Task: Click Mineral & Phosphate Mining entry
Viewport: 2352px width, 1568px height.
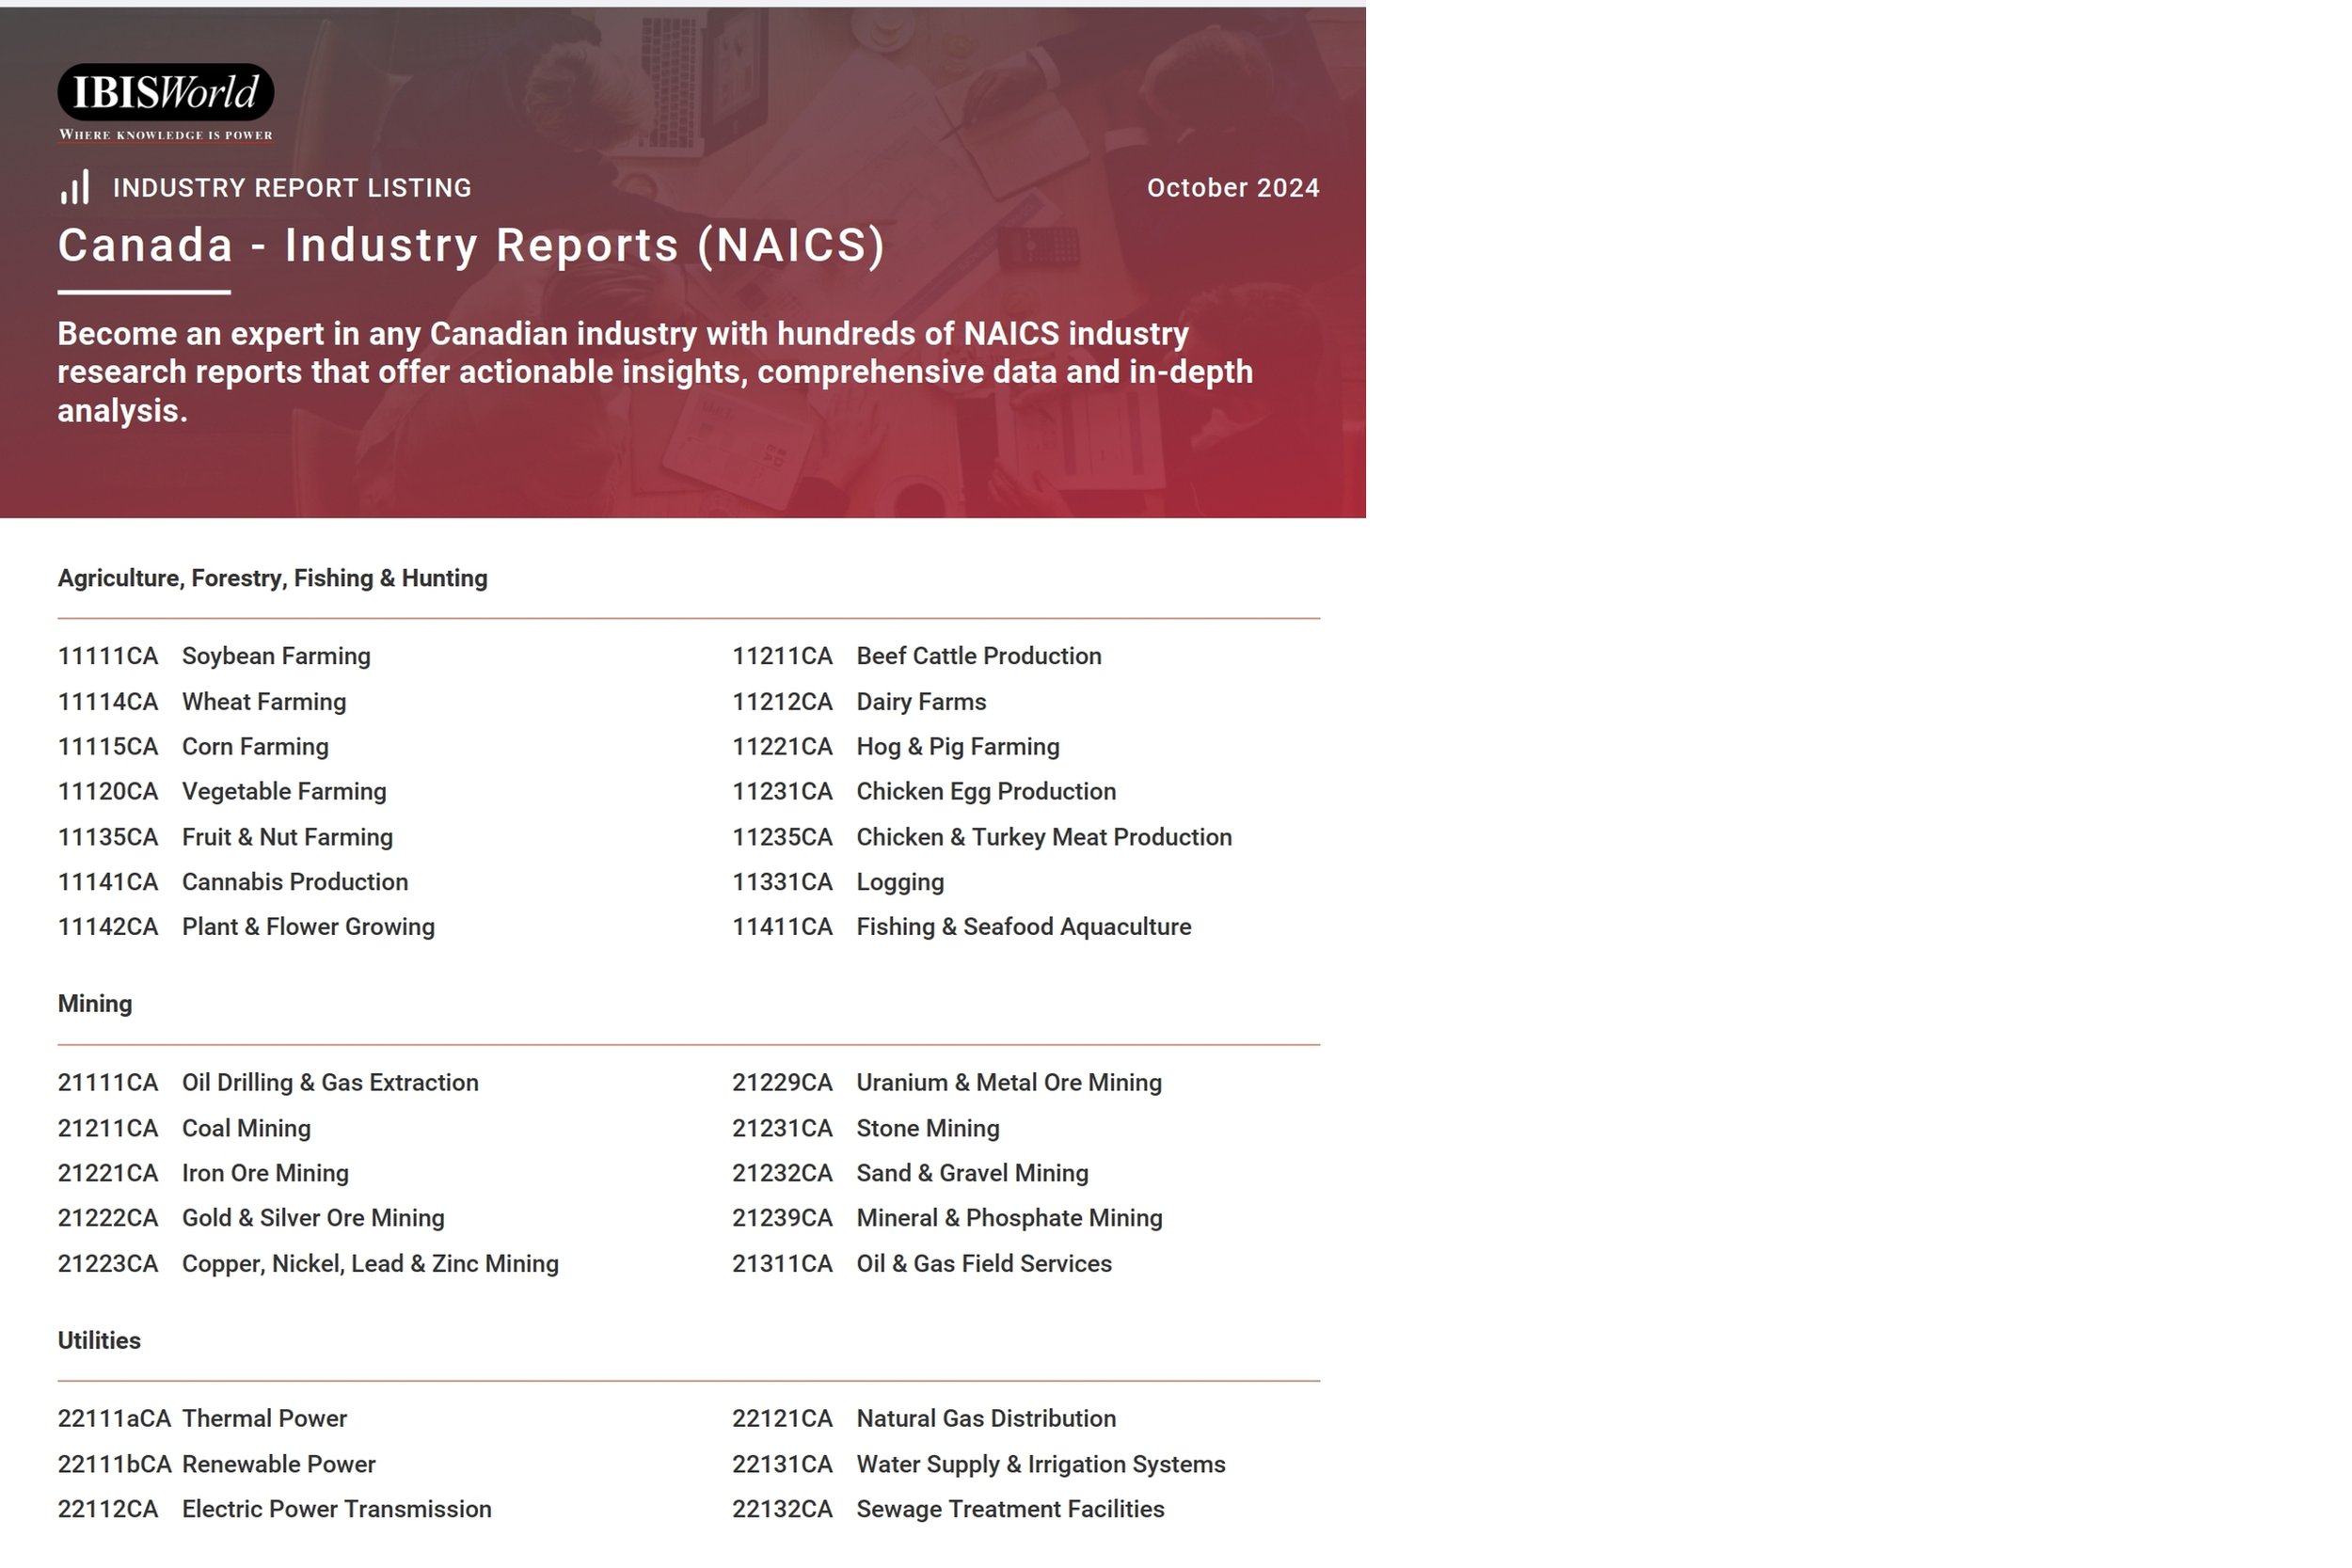Action: tap(1009, 1218)
